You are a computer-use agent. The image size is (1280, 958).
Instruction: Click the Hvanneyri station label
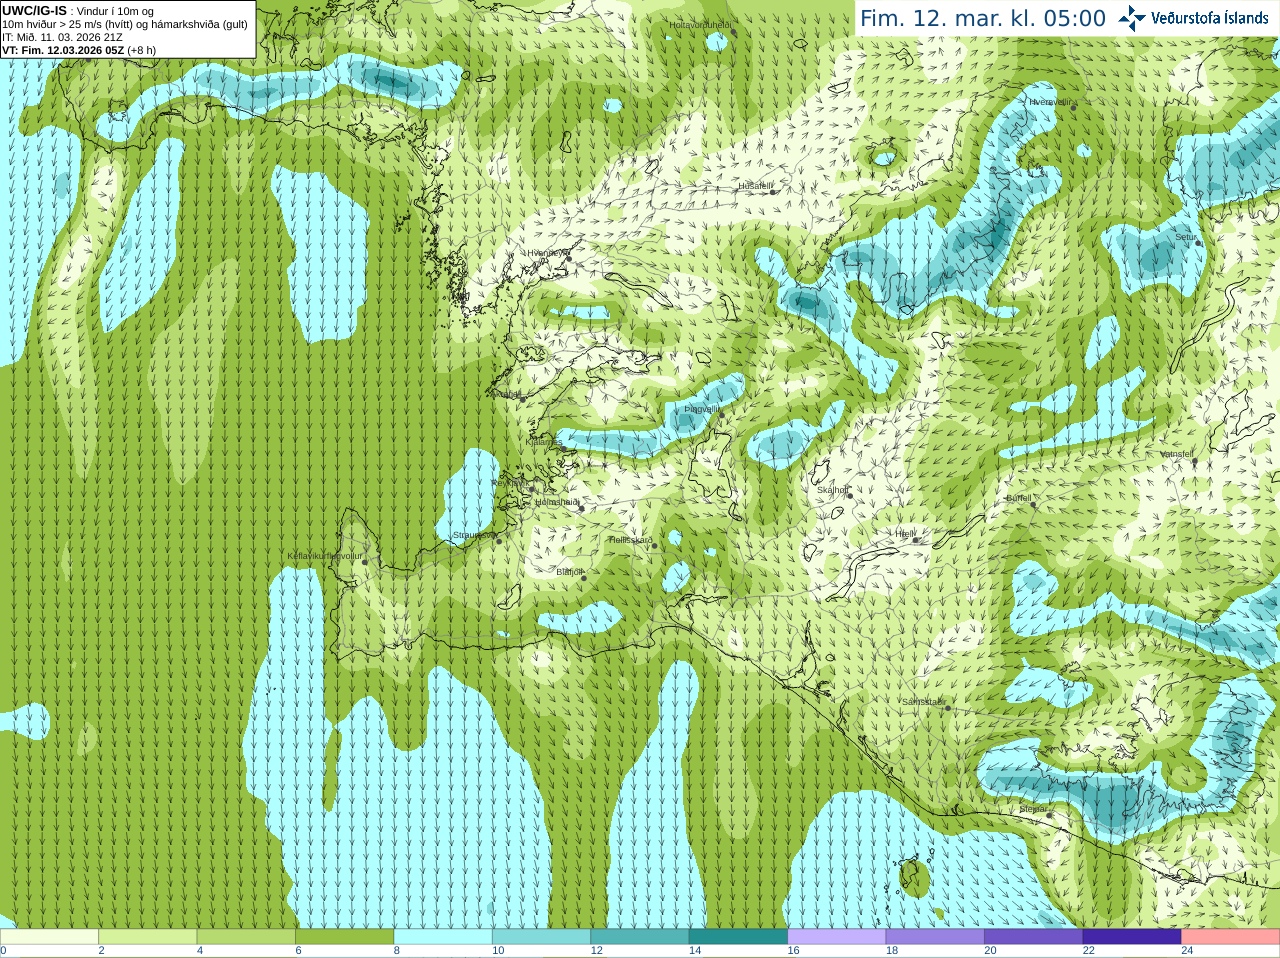(x=547, y=253)
